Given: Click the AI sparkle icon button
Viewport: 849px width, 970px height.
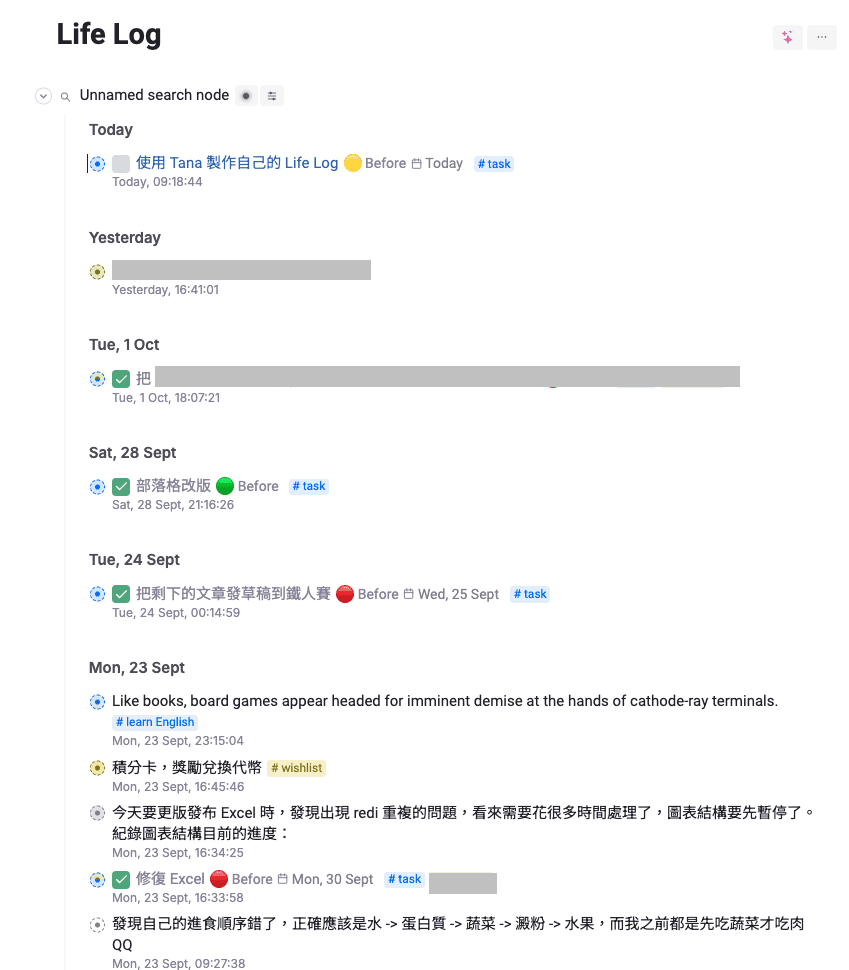Looking at the screenshot, I should 787,37.
